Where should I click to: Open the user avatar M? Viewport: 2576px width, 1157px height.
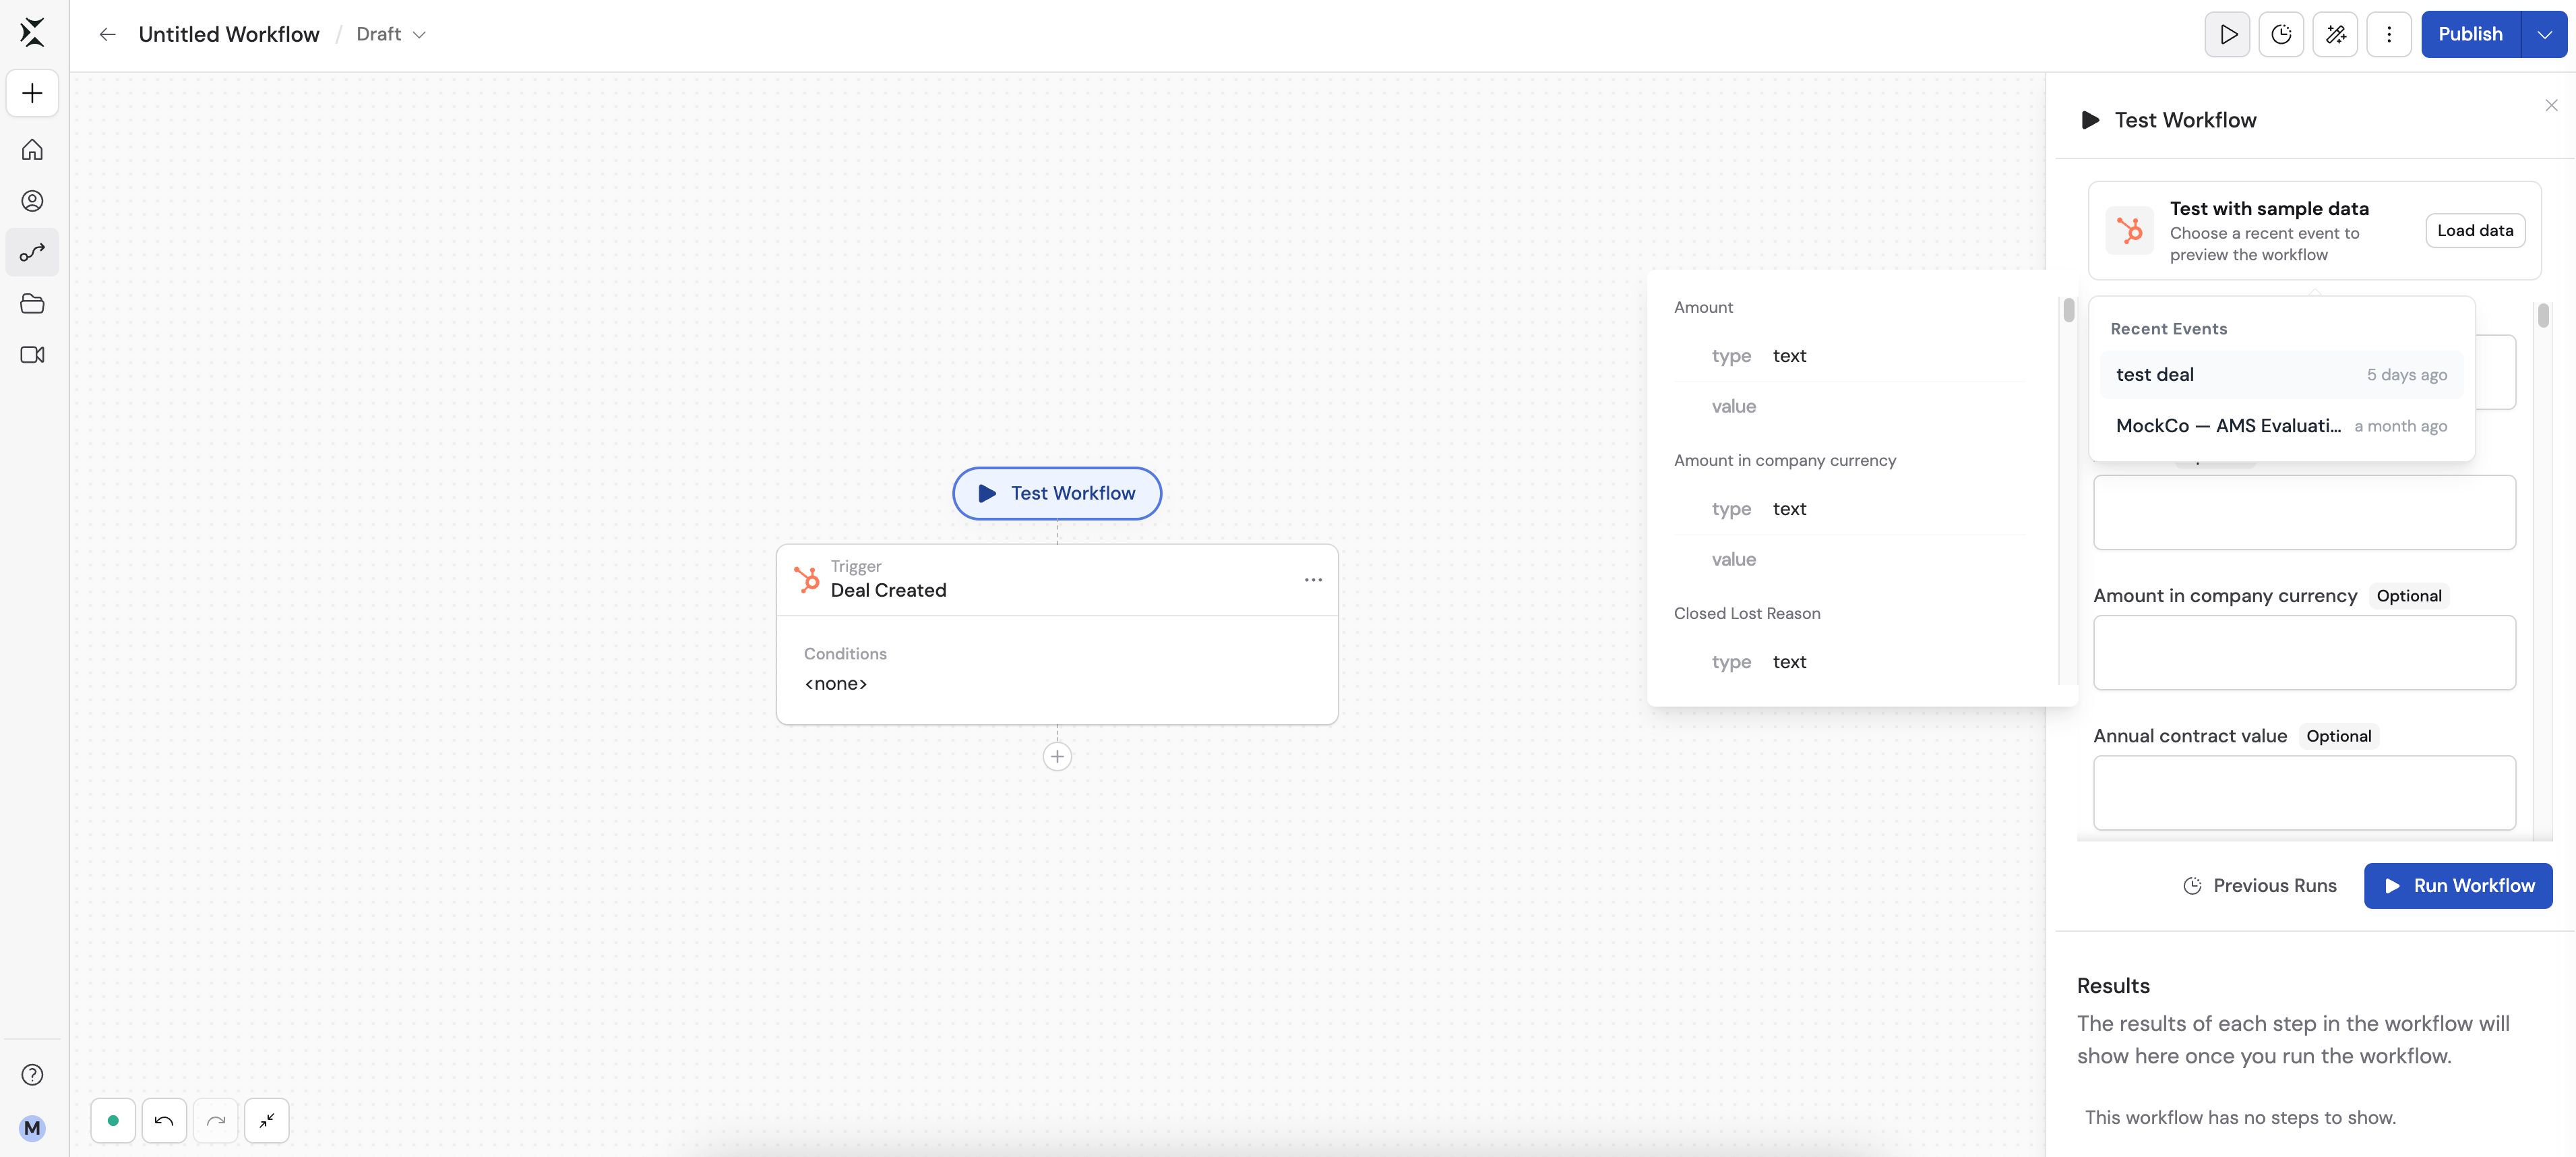[32, 1128]
